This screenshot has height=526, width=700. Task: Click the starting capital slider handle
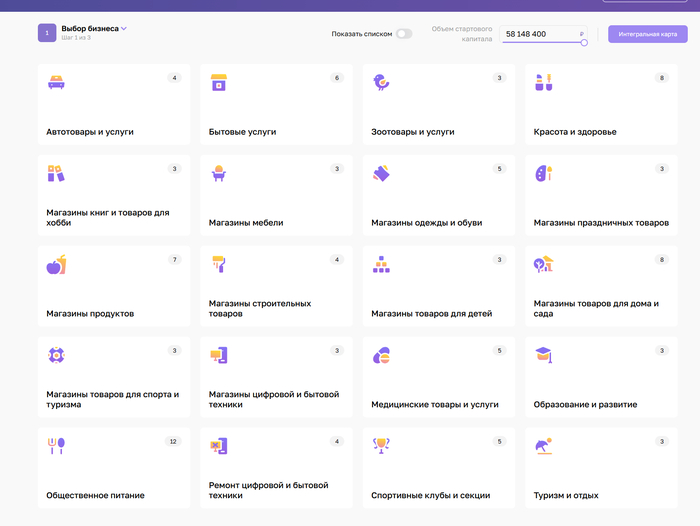click(x=584, y=42)
